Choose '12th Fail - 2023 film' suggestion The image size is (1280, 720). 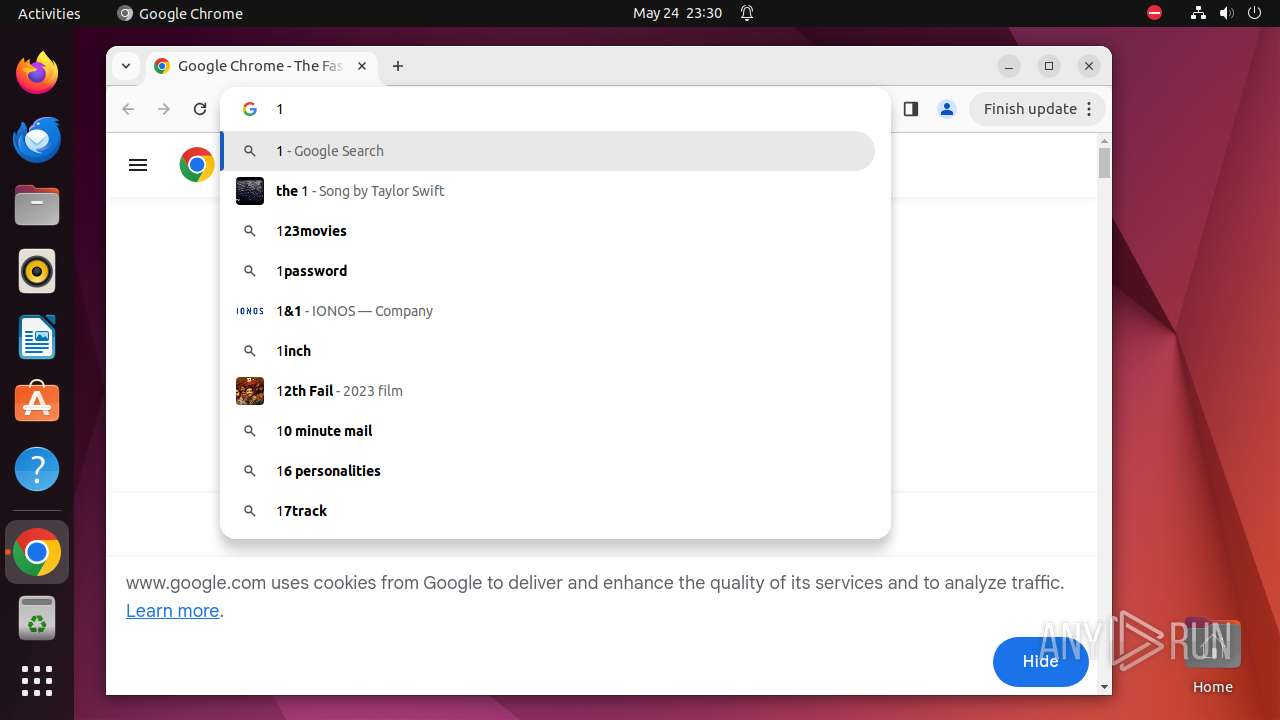[x=548, y=391]
